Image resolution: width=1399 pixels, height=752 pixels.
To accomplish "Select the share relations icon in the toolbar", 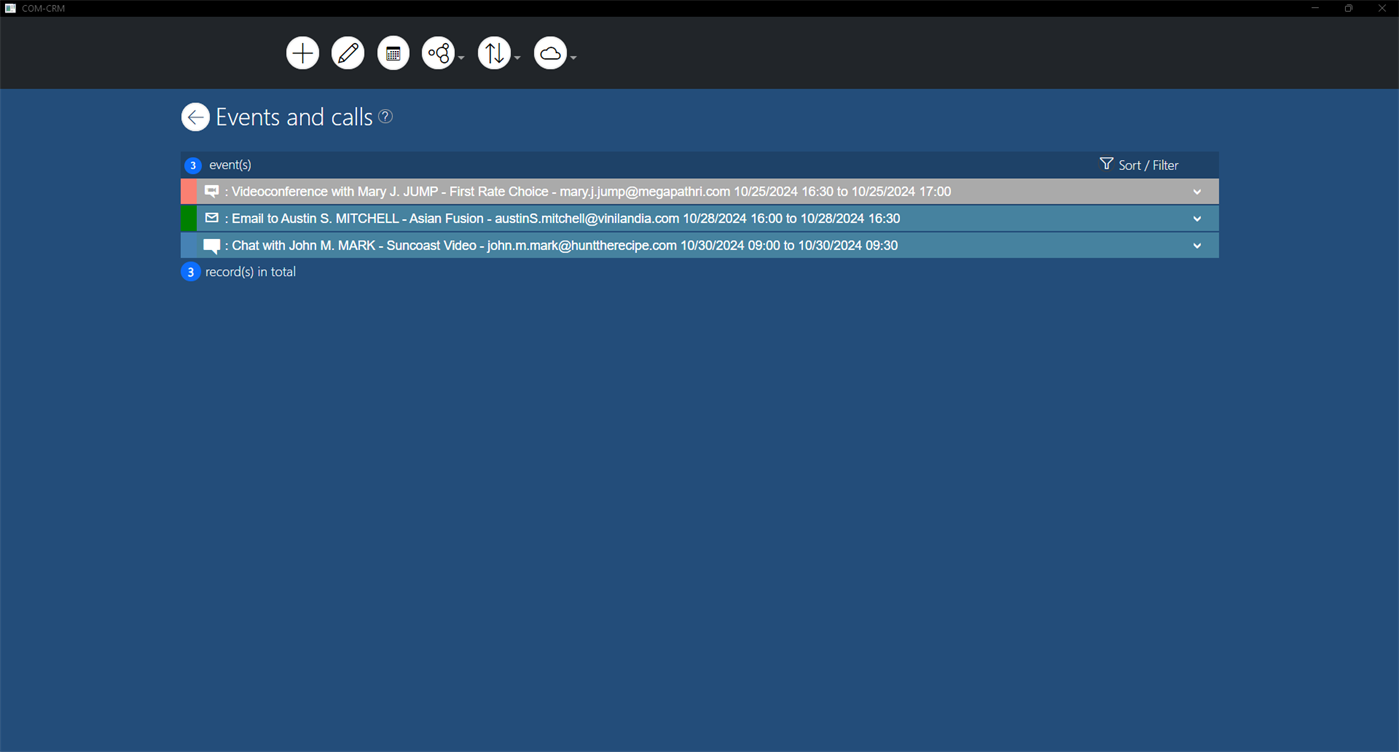I will [x=439, y=52].
